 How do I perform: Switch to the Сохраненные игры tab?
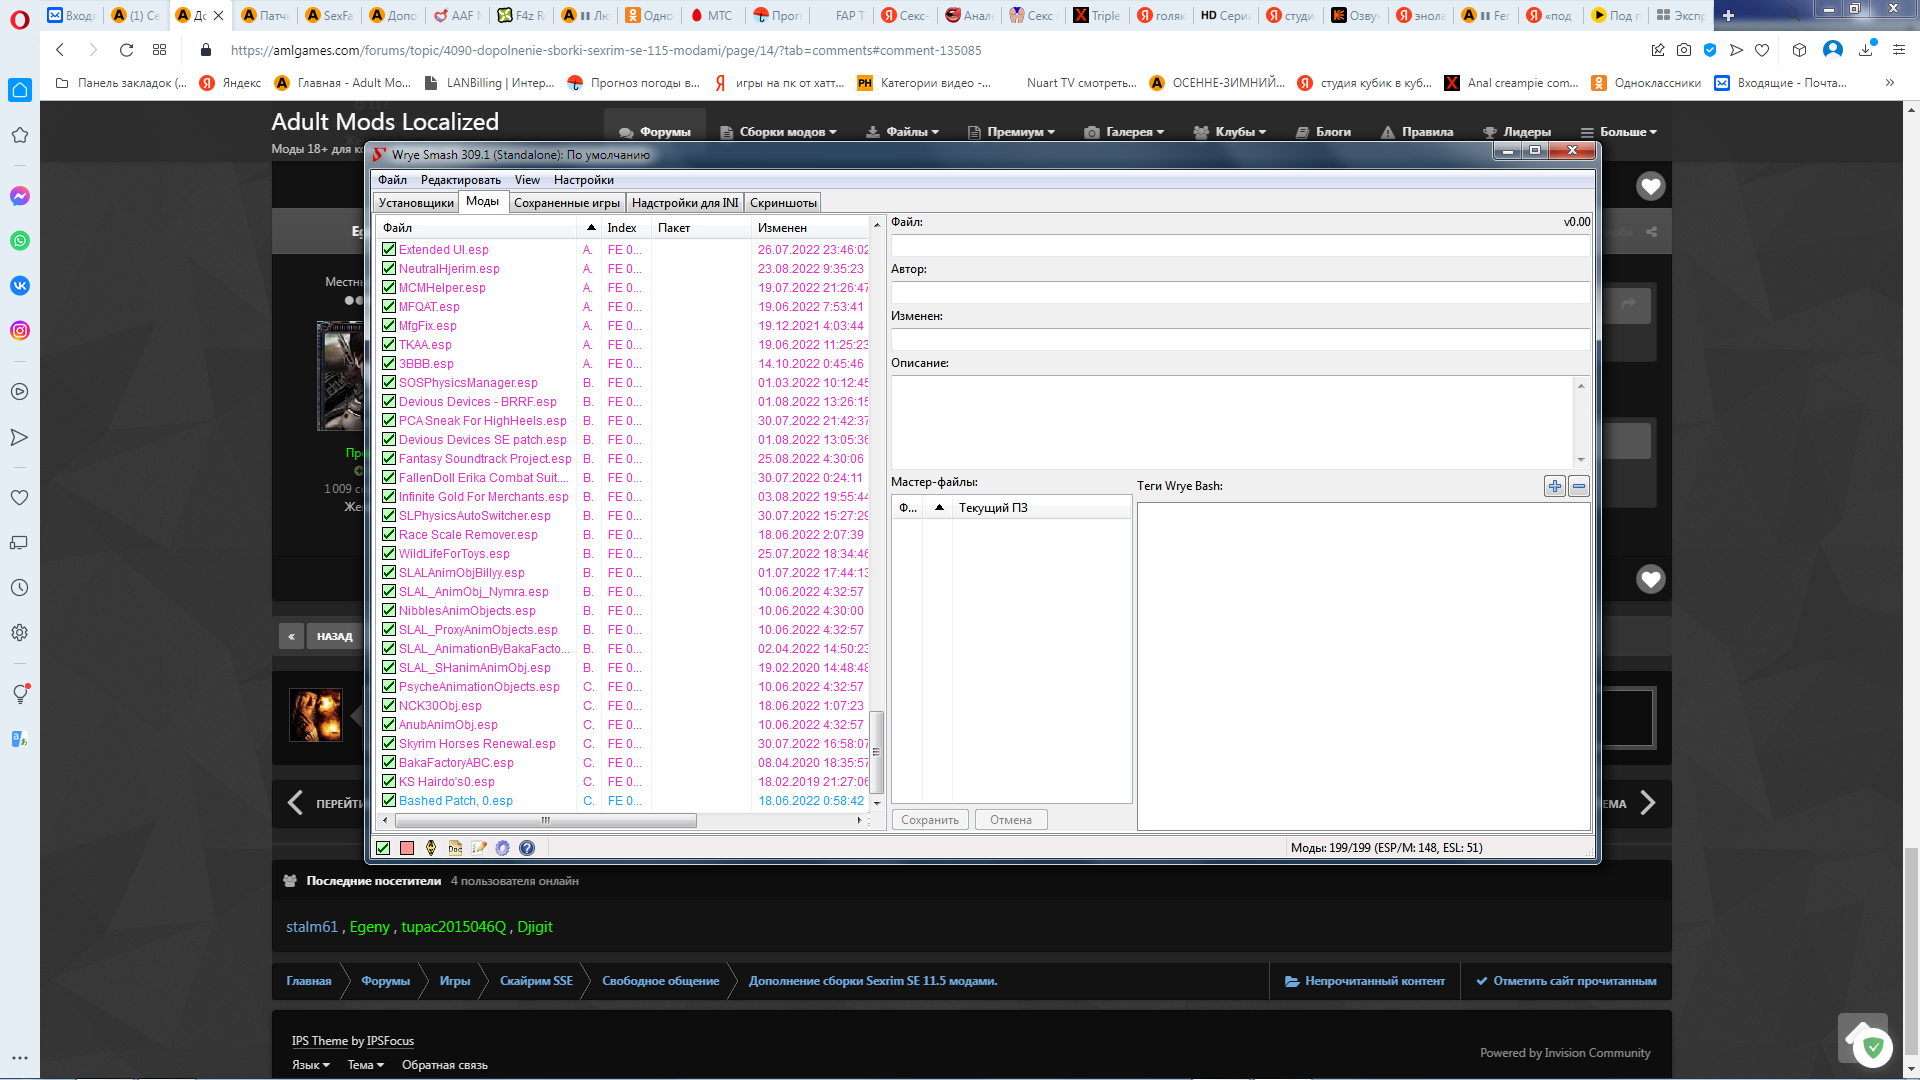tap(566, 203)
